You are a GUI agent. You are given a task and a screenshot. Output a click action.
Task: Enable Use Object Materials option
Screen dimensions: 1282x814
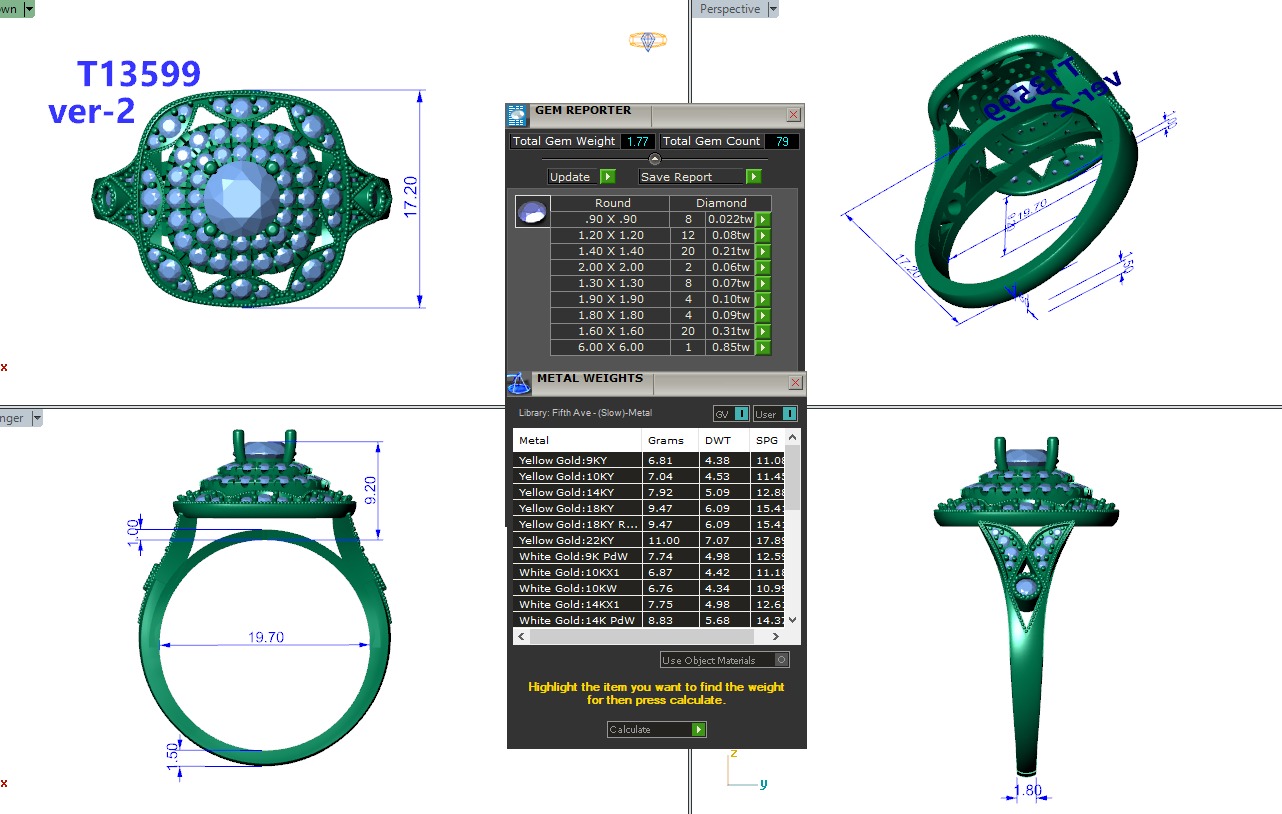(782, 660)
